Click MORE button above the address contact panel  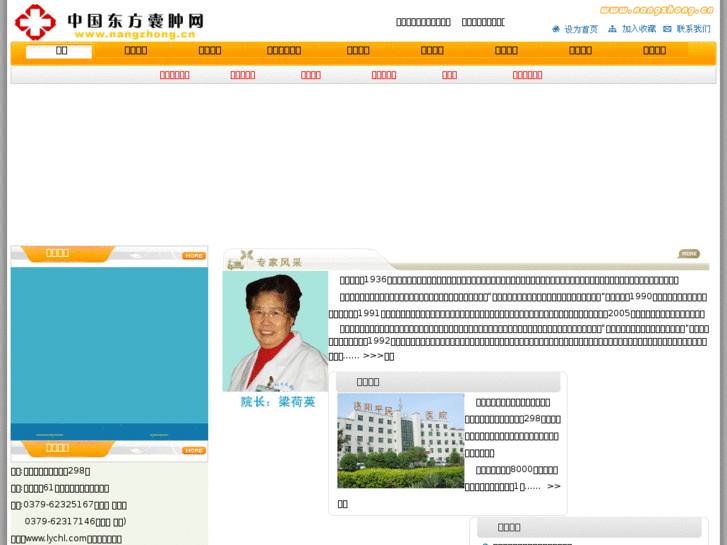click(x=194, y=450)
